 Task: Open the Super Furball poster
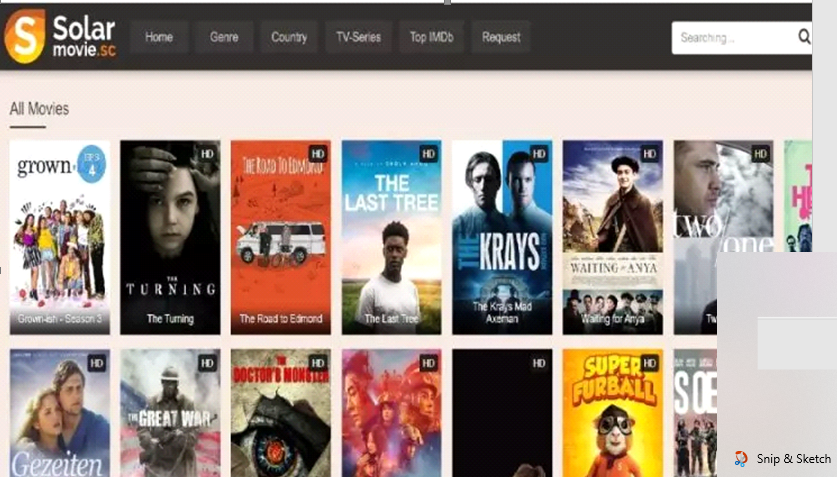pyautogui.click(x=613, y=413)
